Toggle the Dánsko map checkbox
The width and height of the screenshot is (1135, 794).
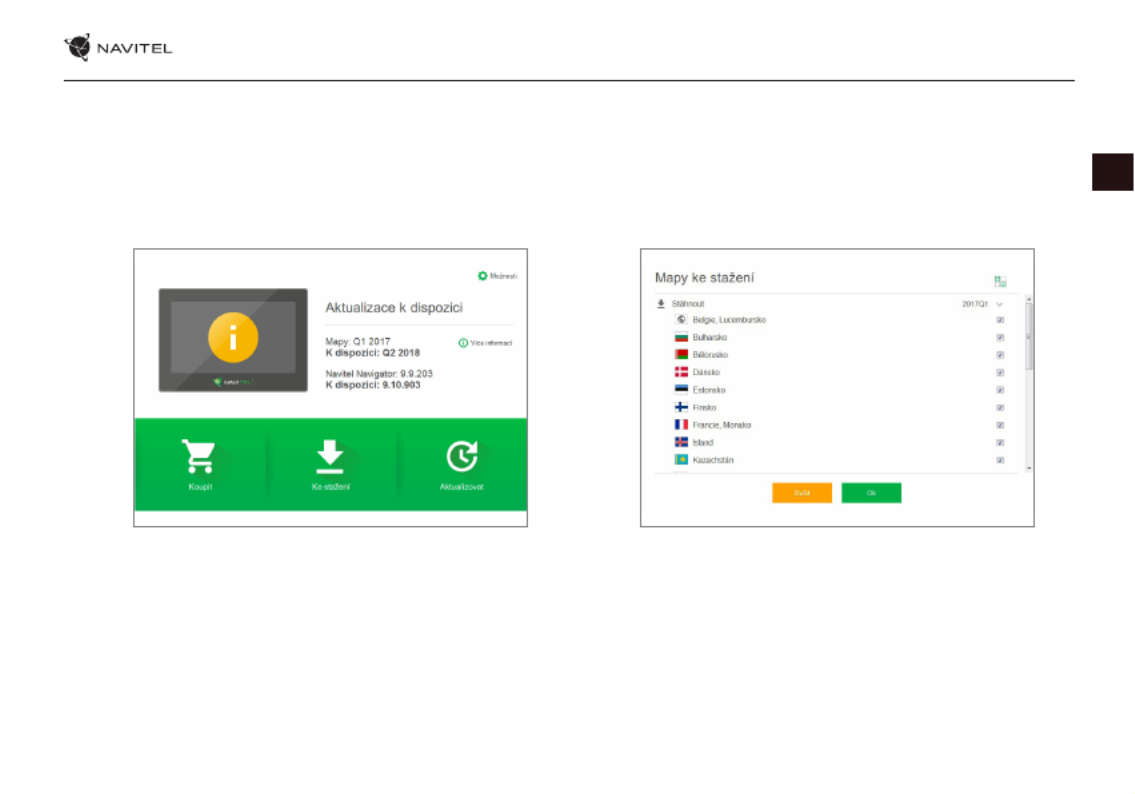click(x=1000, y=373)
